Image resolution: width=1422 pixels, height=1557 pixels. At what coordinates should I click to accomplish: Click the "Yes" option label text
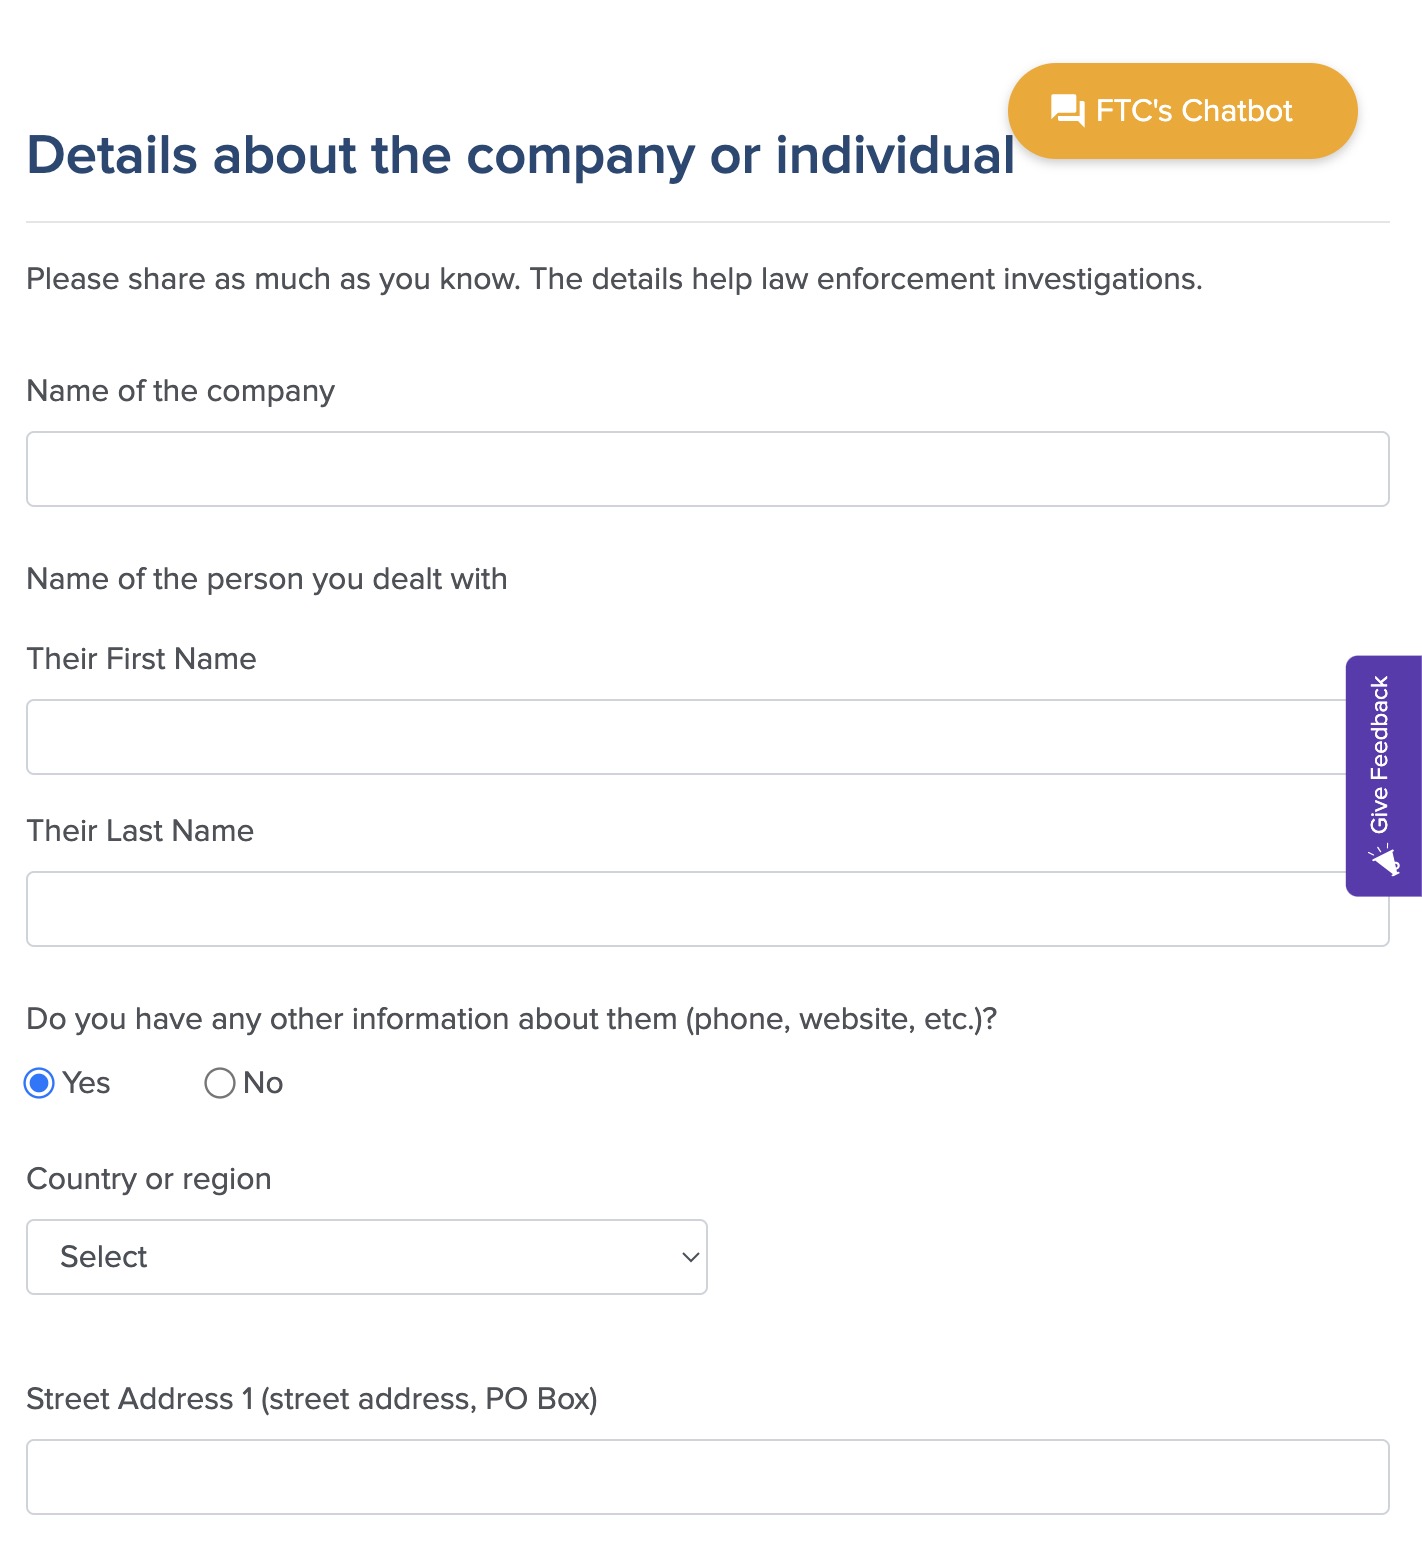(x=86, y=1083)
